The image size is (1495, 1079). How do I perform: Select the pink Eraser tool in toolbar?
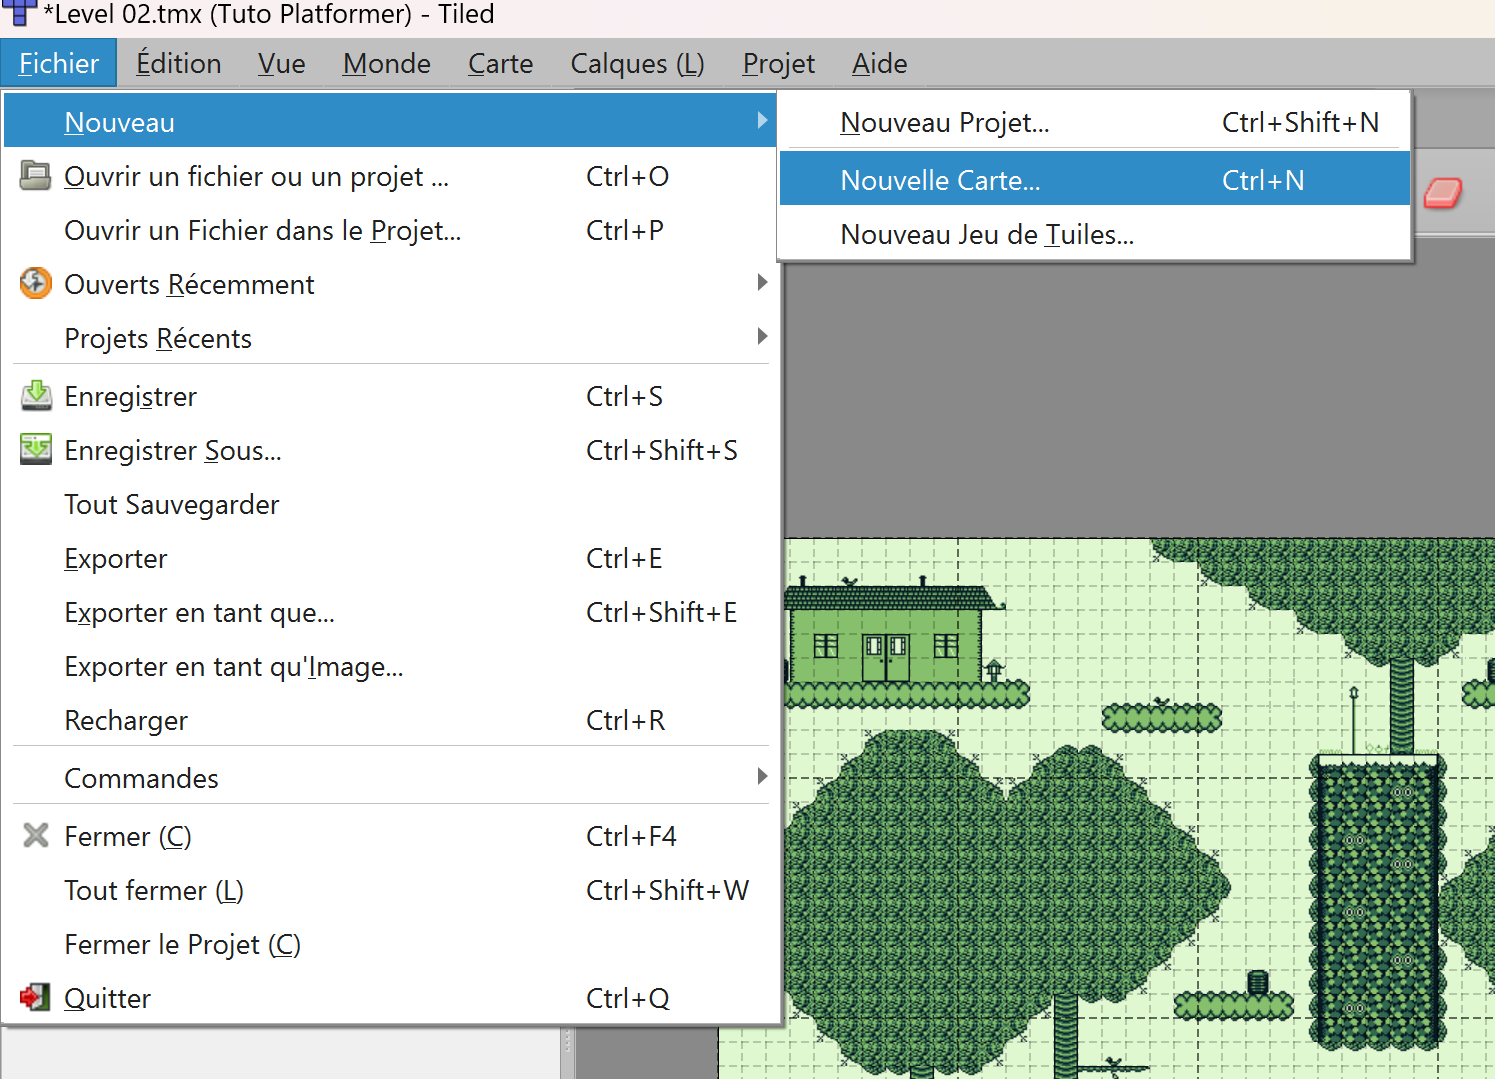[1442, 193]
